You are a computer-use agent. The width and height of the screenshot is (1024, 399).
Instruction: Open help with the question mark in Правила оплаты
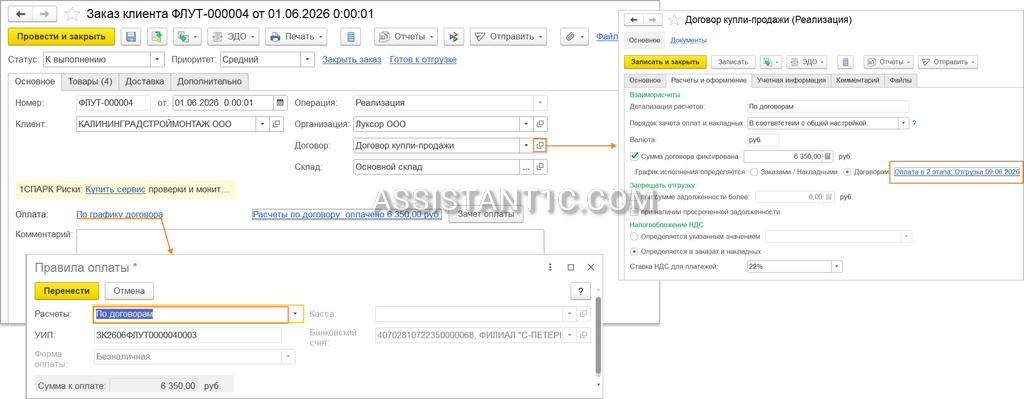pyautogui.click(x=581, y=291)
